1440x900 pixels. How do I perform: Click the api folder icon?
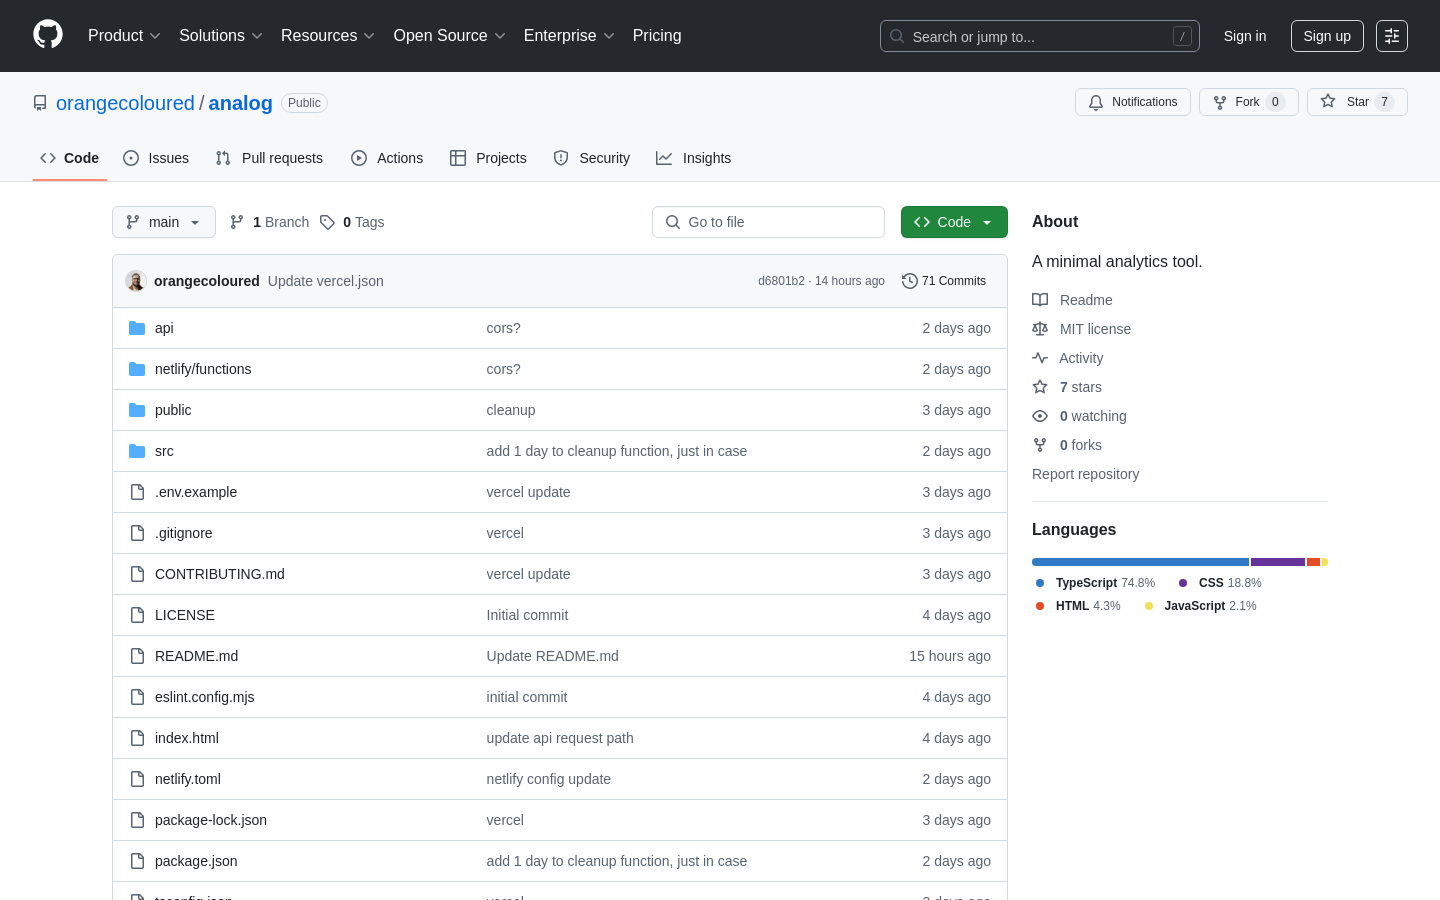coord(137,328)
